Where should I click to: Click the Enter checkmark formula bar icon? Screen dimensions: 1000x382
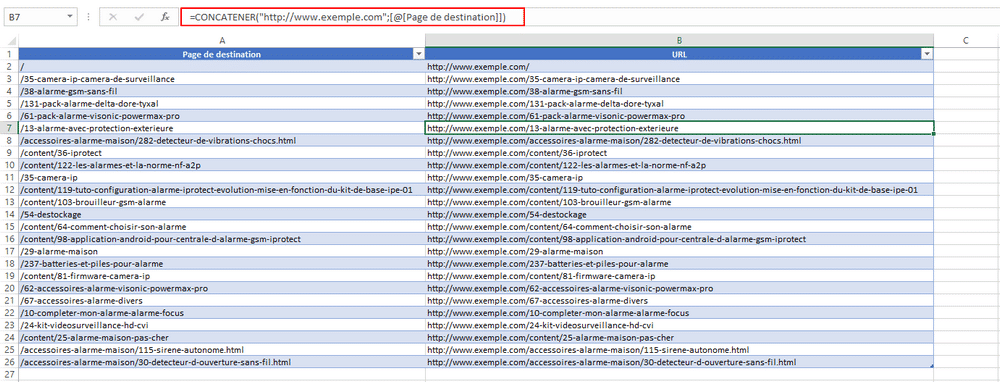[139, 17]
